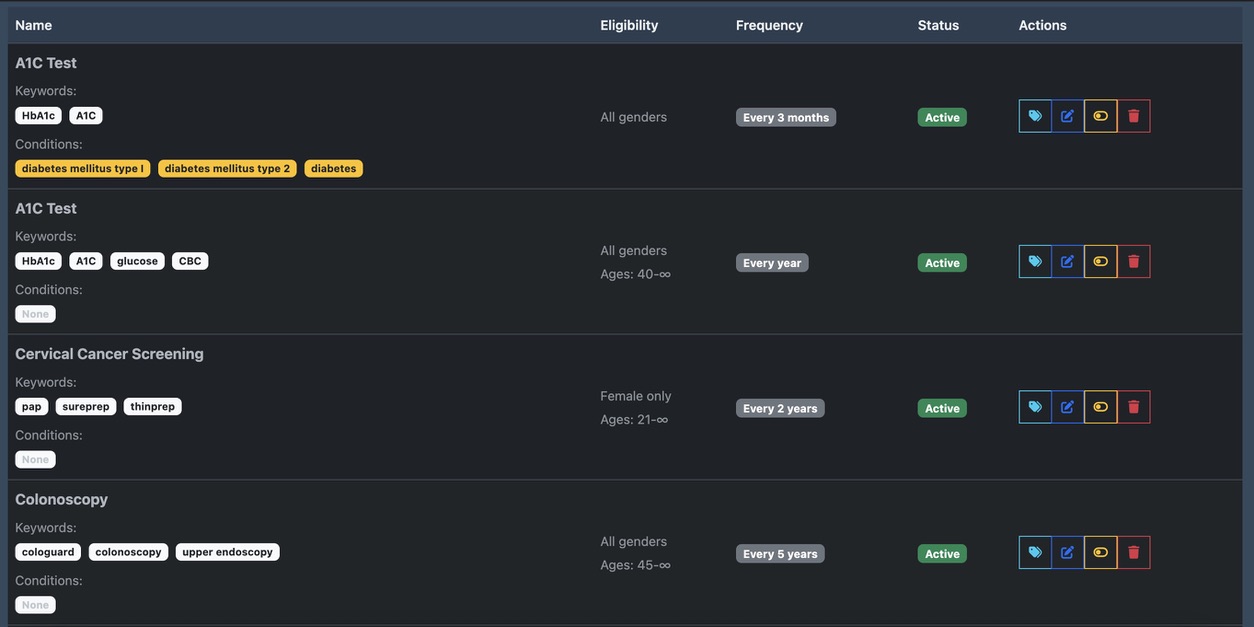1254x627 pixels.
Task: Click the Status column header
Action: click(x=938, y=25)
